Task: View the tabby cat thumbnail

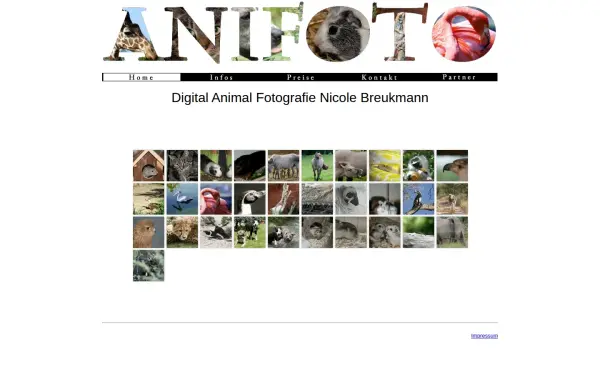Action: coord(182,165)
